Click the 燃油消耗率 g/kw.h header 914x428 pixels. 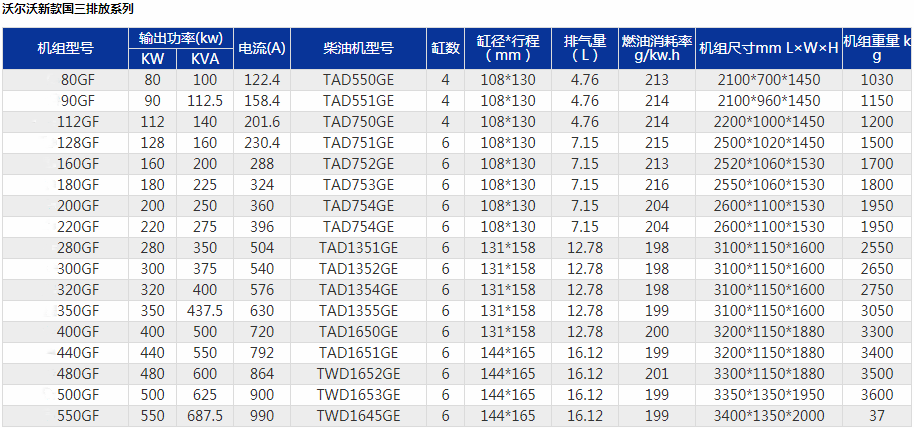(656, 48)
